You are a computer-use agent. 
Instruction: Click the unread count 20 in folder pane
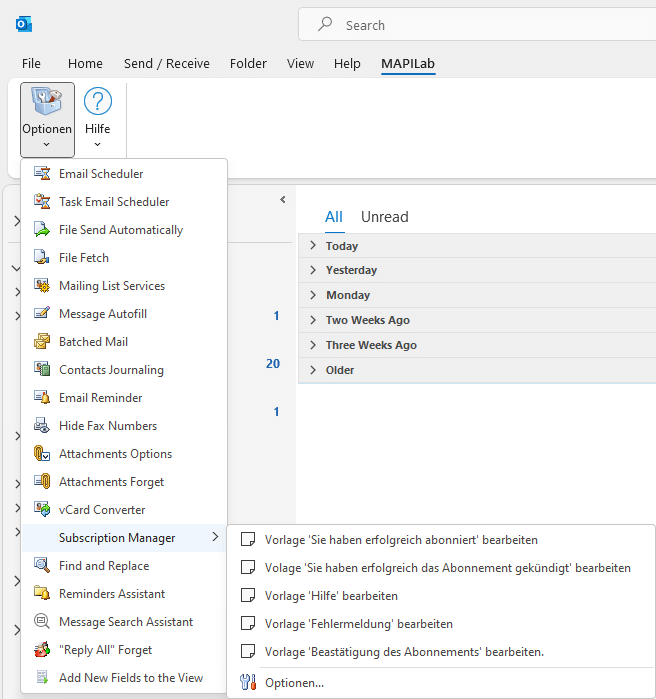(273, 364)
